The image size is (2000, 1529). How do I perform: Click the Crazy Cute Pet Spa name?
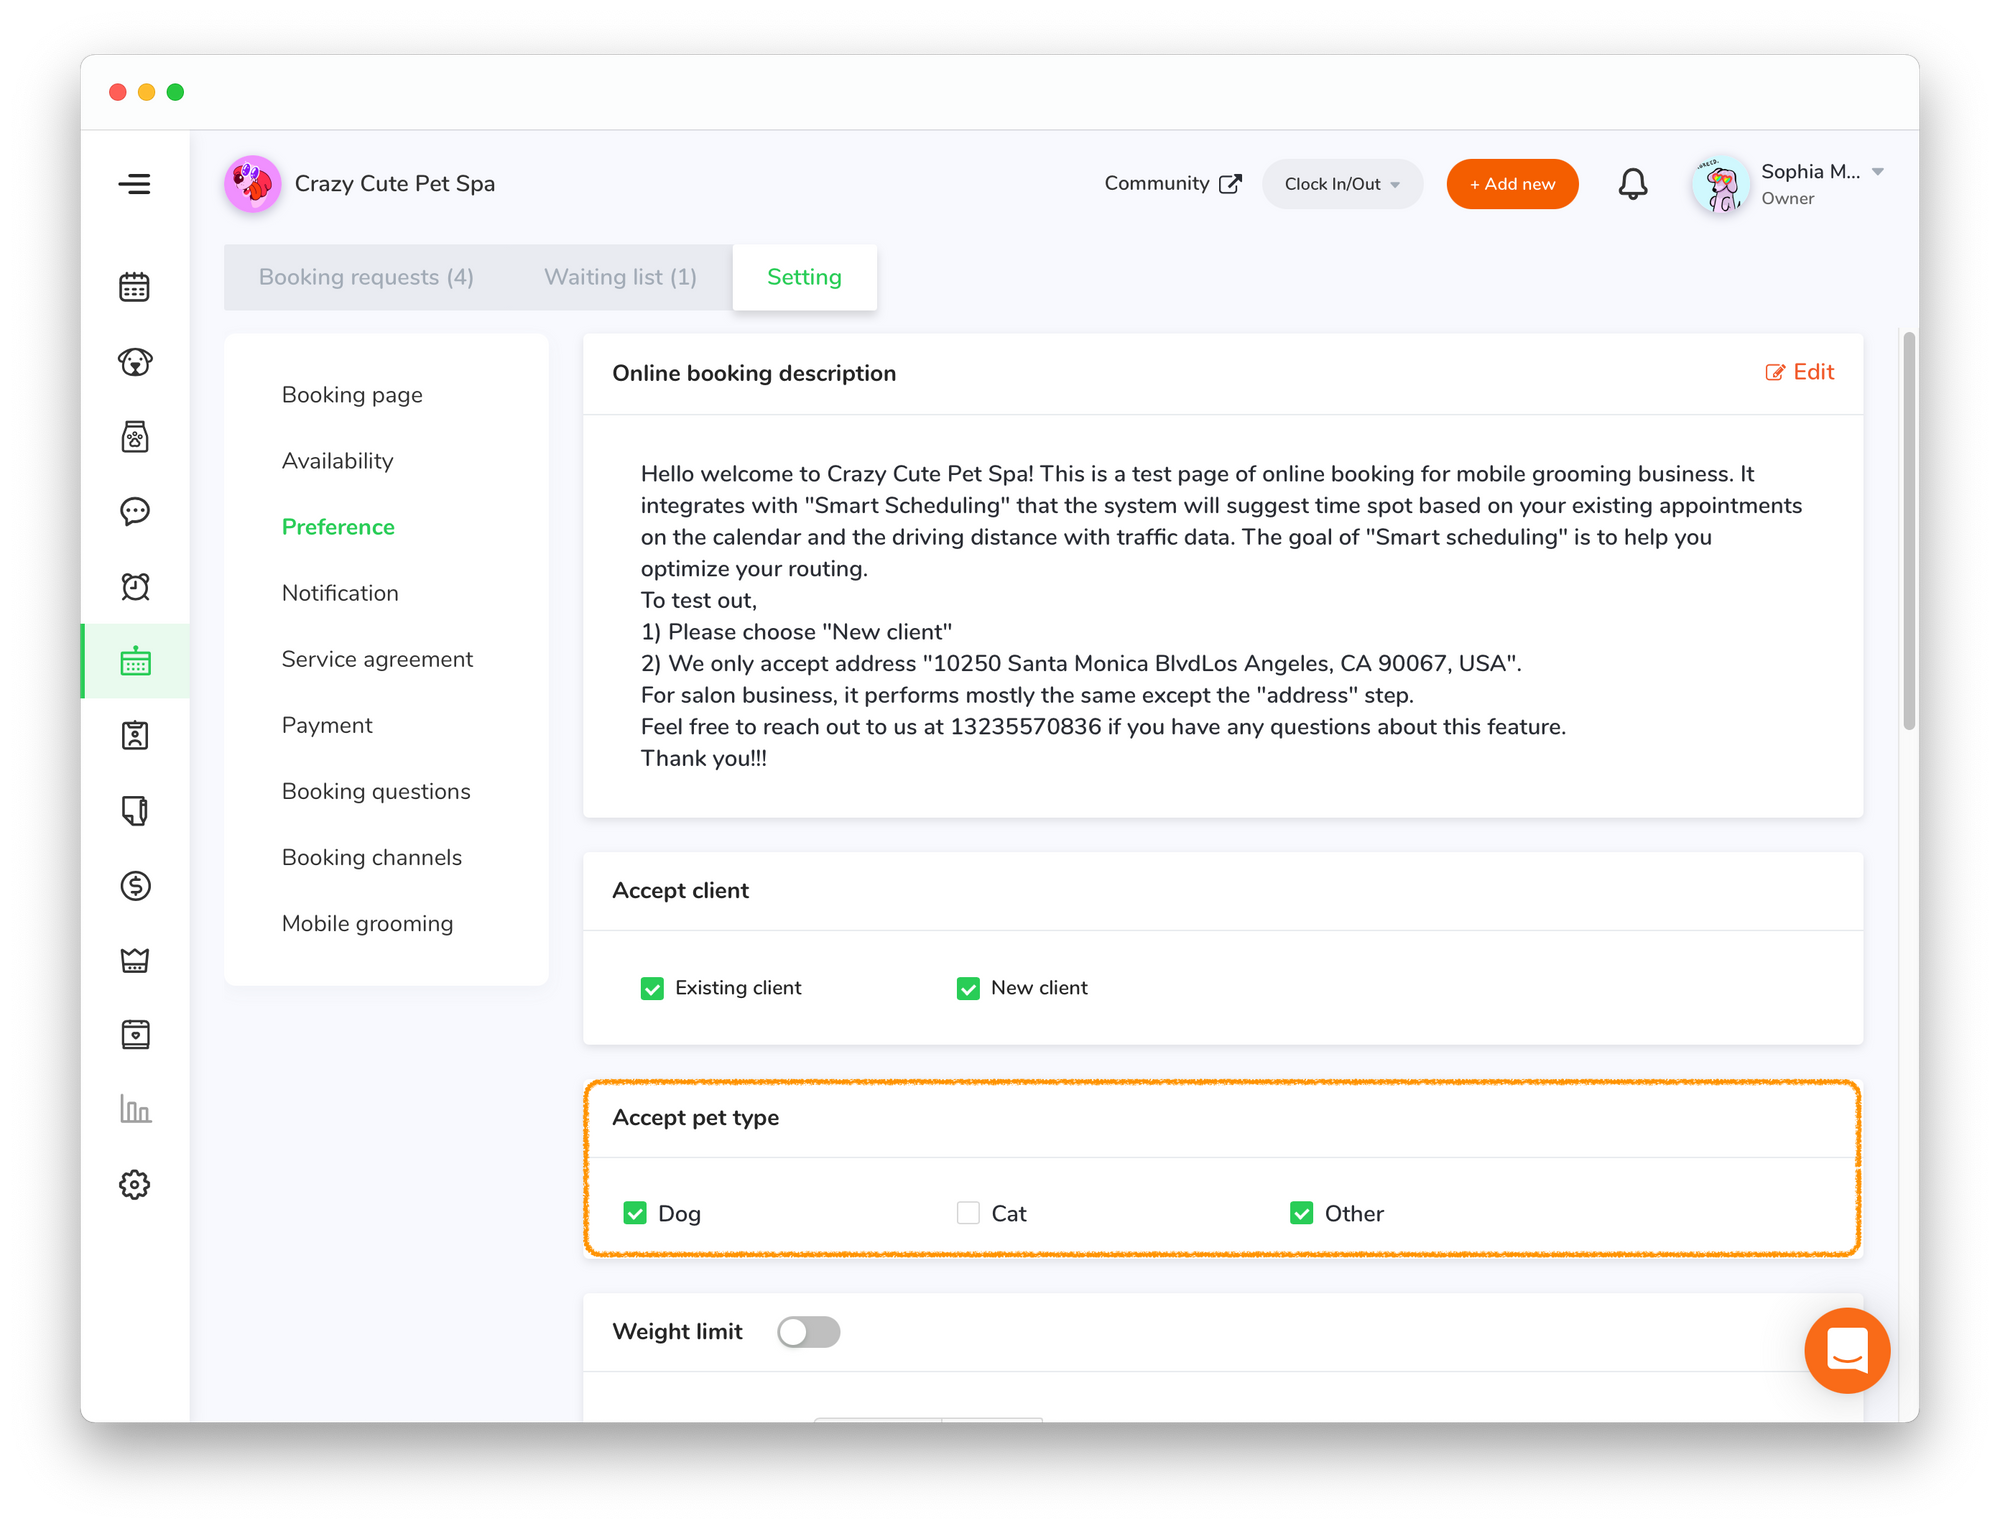tap(395, 184)
